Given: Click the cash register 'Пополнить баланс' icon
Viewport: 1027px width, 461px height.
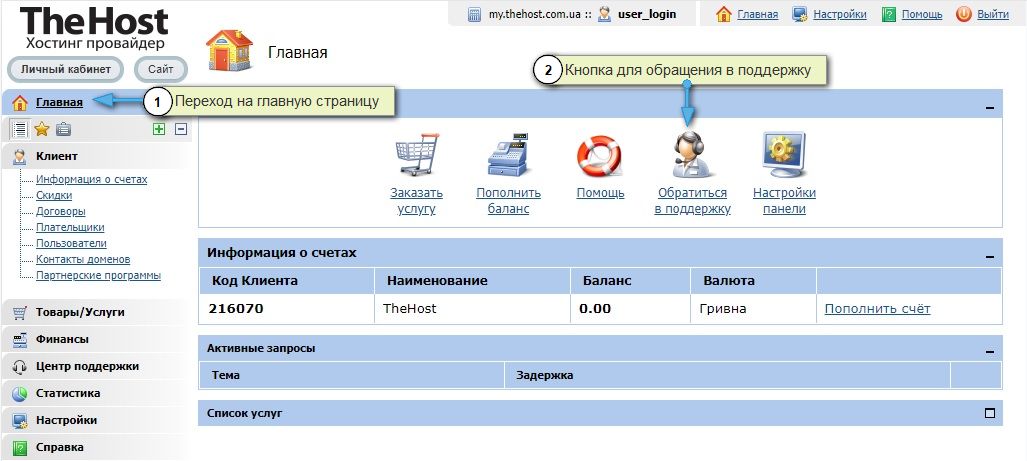Looking at the screenshot, I should tap(508, 155).
